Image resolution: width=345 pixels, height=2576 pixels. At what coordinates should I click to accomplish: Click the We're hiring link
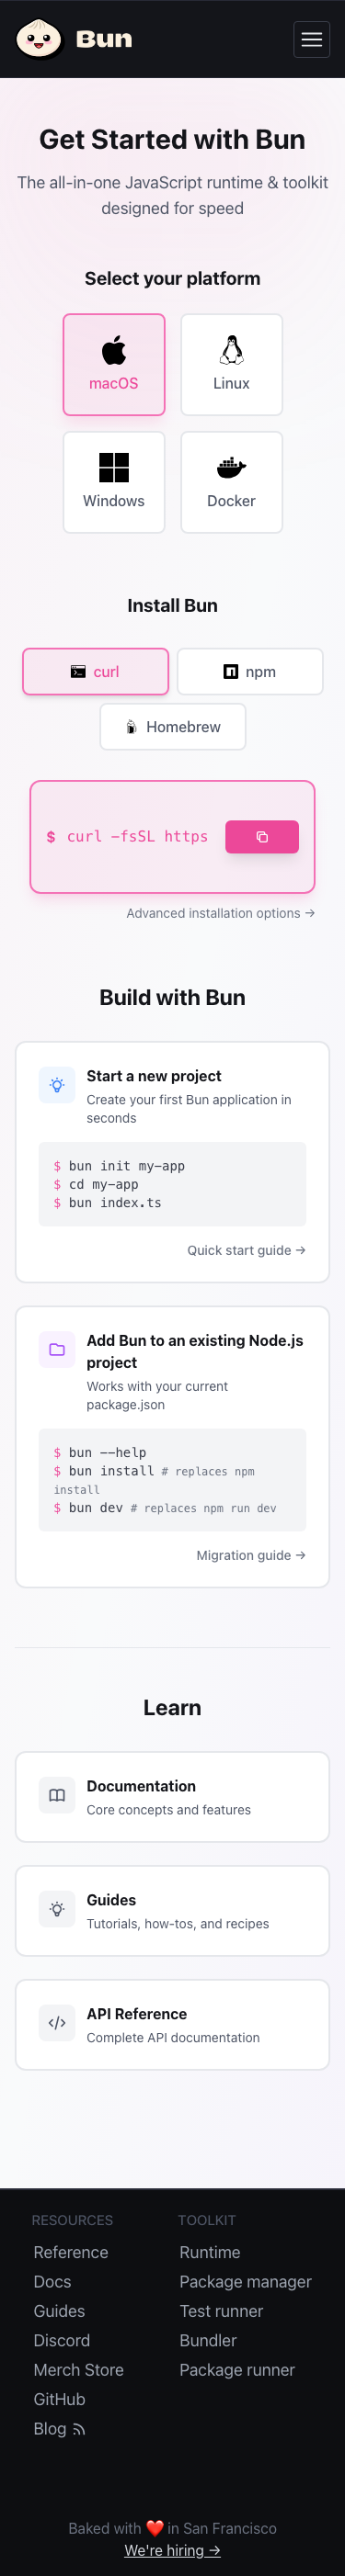172,2550
